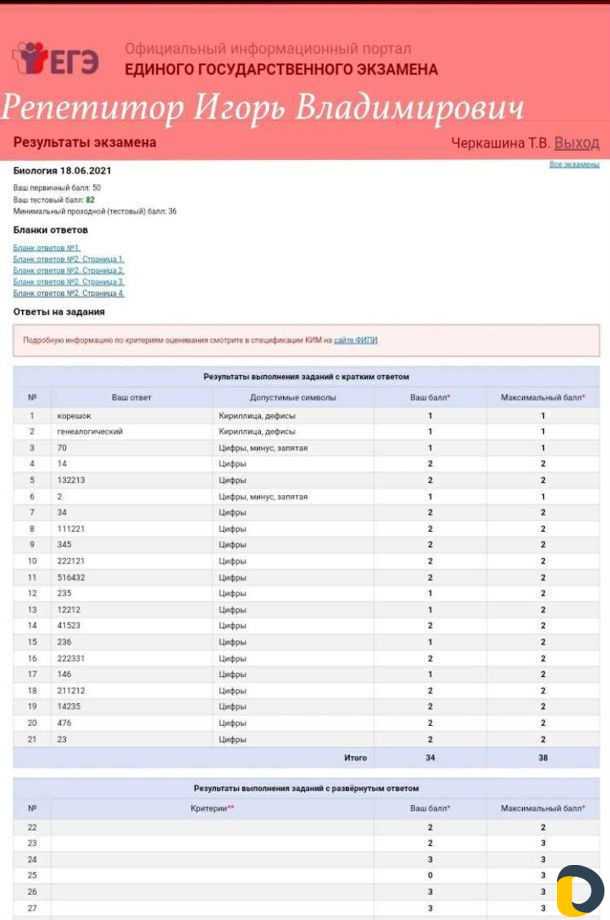Open the Все экзамены link
610x920 pixels.
pyautogui.click(x=574, y=164)
